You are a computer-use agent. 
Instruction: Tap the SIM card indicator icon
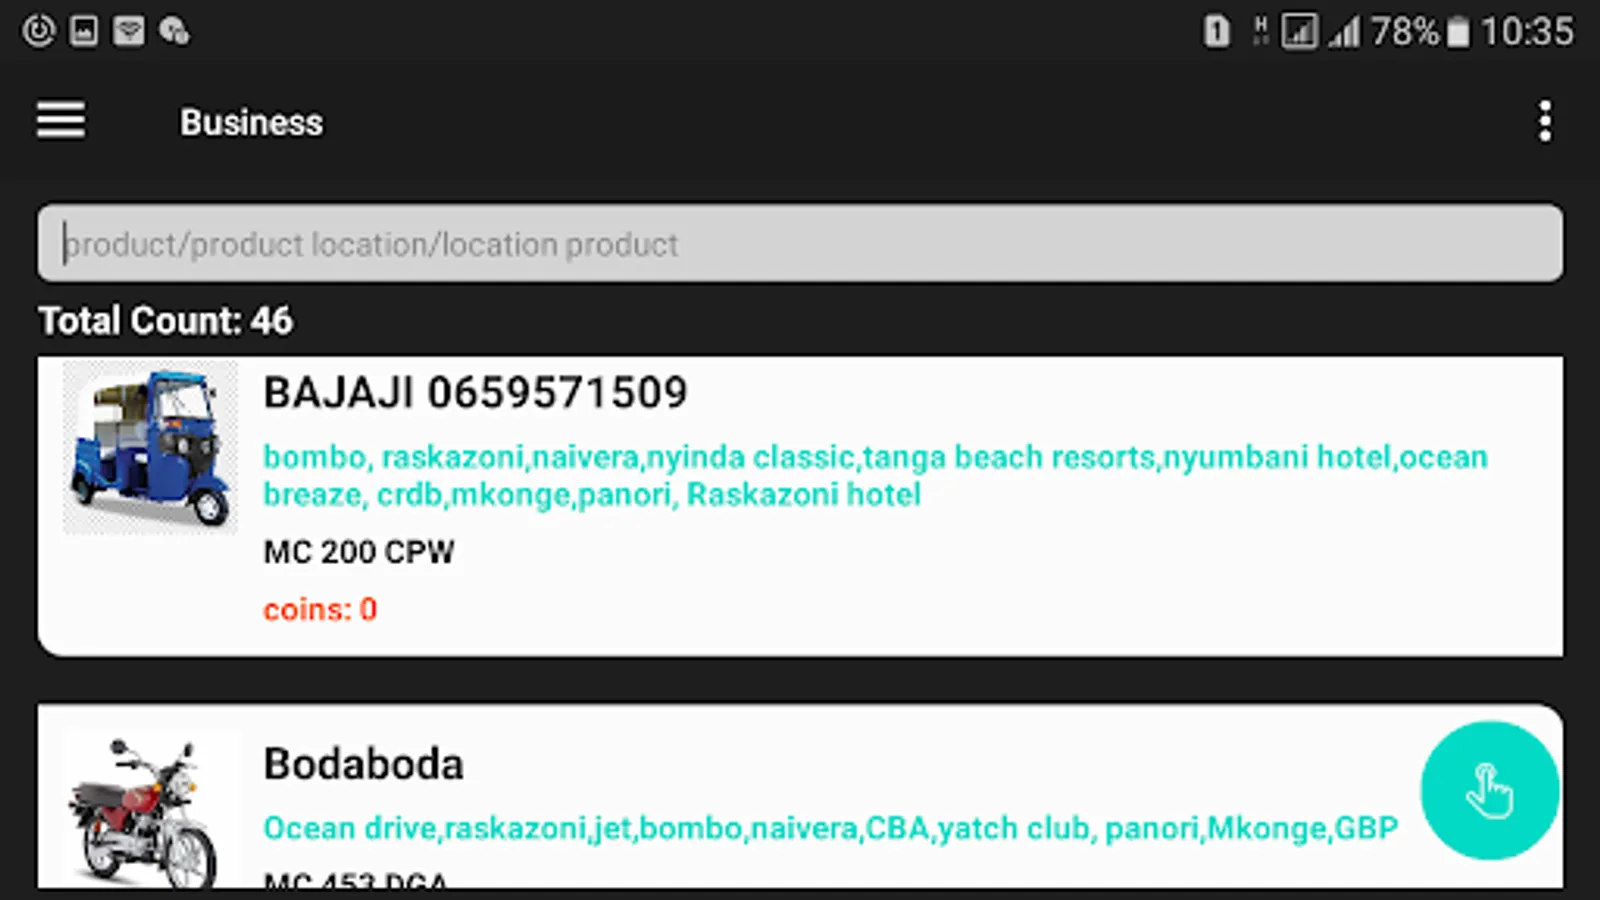[1216, 31]
